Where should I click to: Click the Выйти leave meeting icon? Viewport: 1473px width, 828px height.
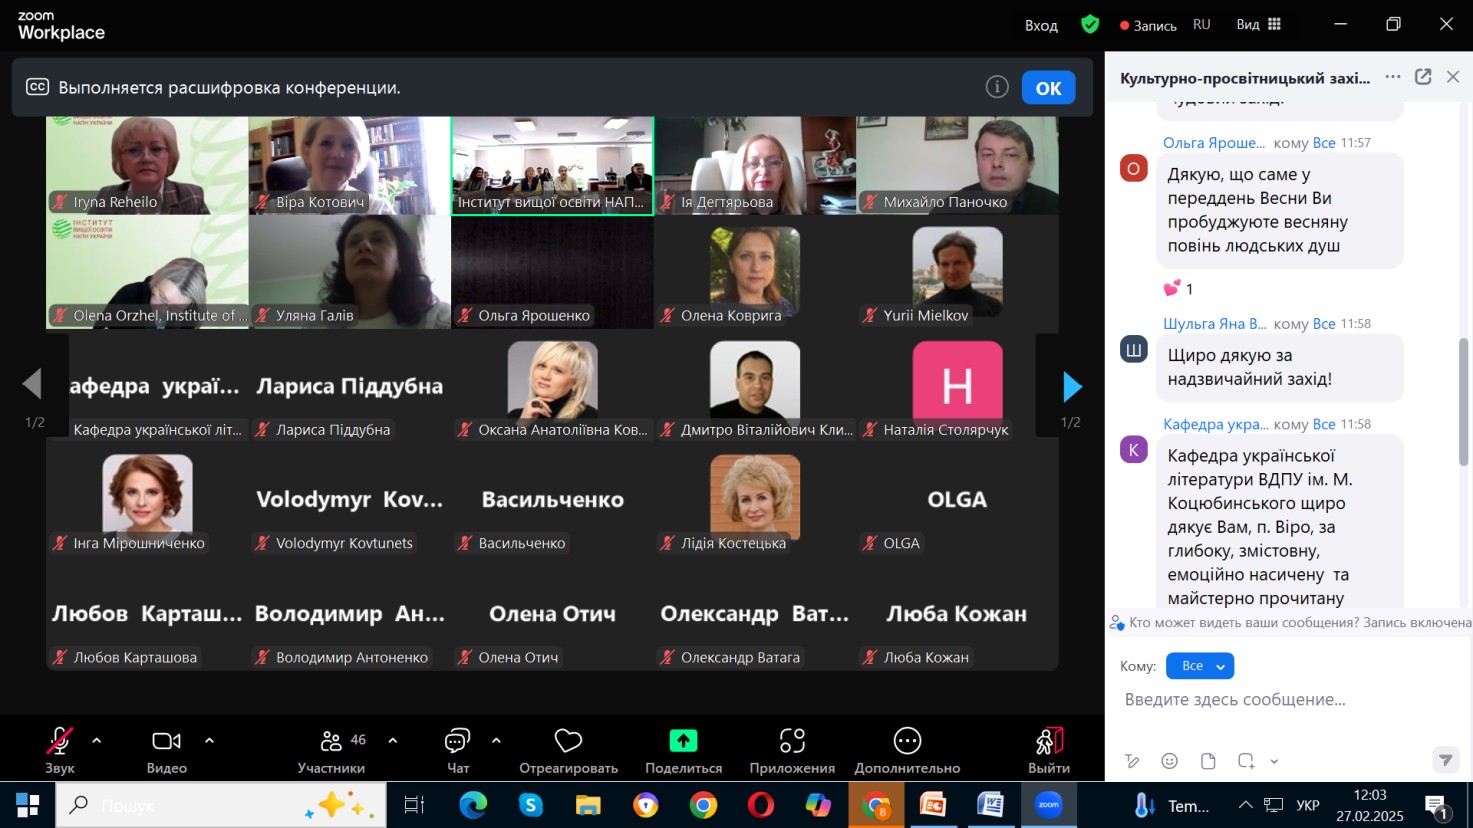pos(1048,742)
